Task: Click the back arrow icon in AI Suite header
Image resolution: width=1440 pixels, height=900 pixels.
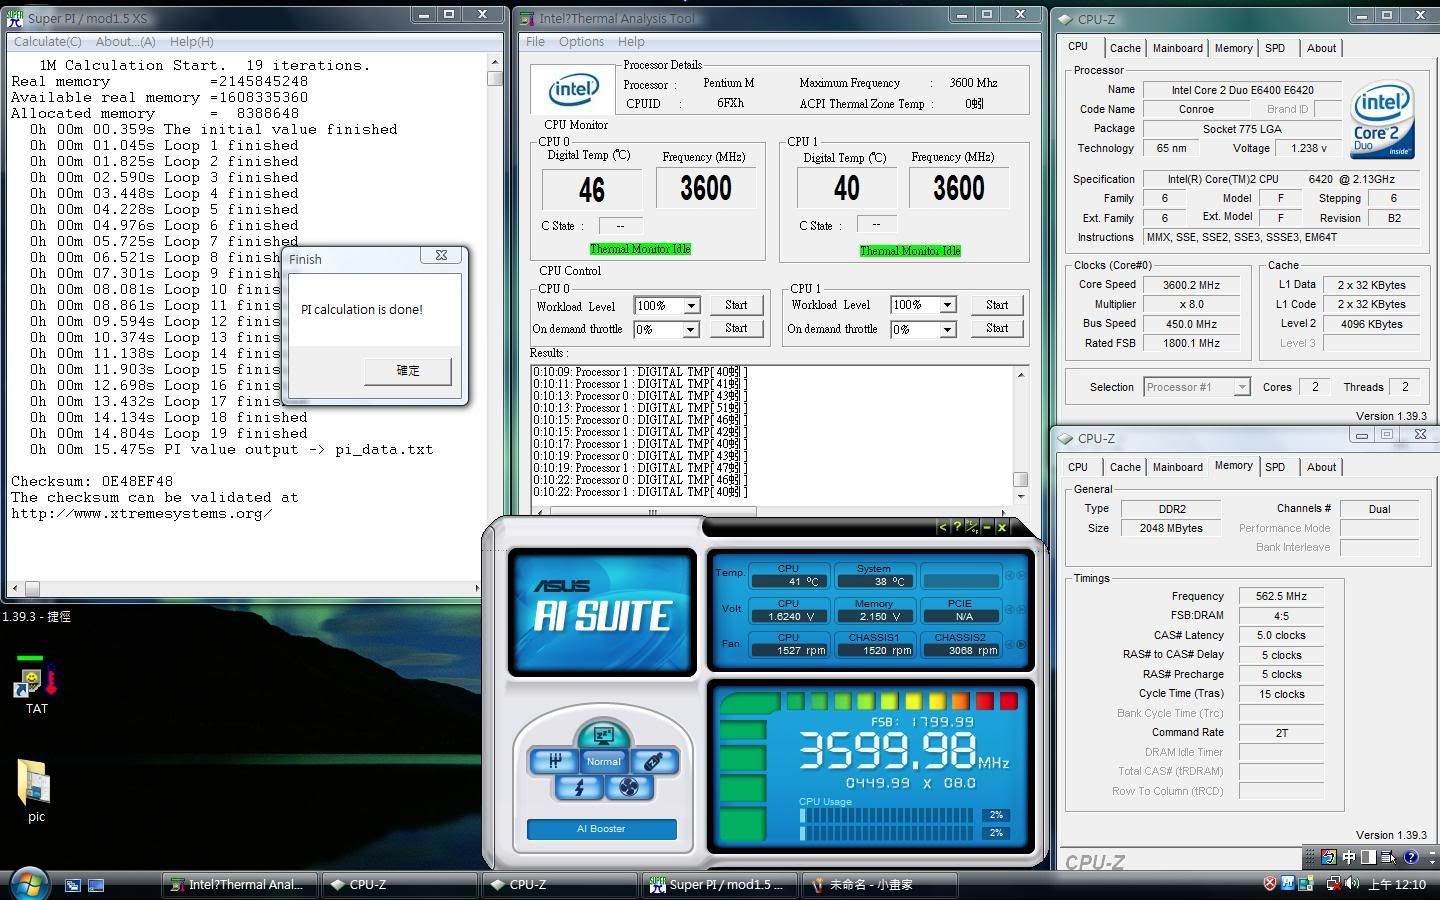Action: coord(942,526)
